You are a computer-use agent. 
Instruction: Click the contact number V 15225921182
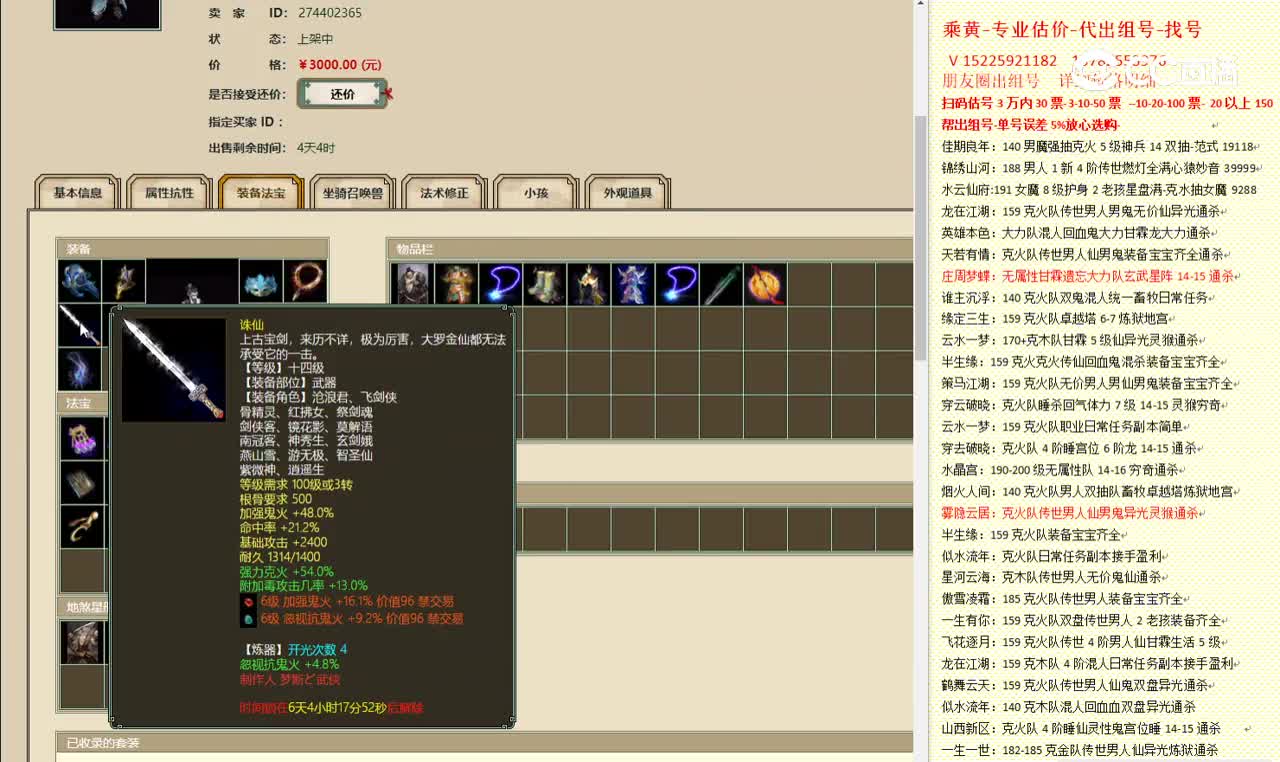click(x=1002, y=61)
